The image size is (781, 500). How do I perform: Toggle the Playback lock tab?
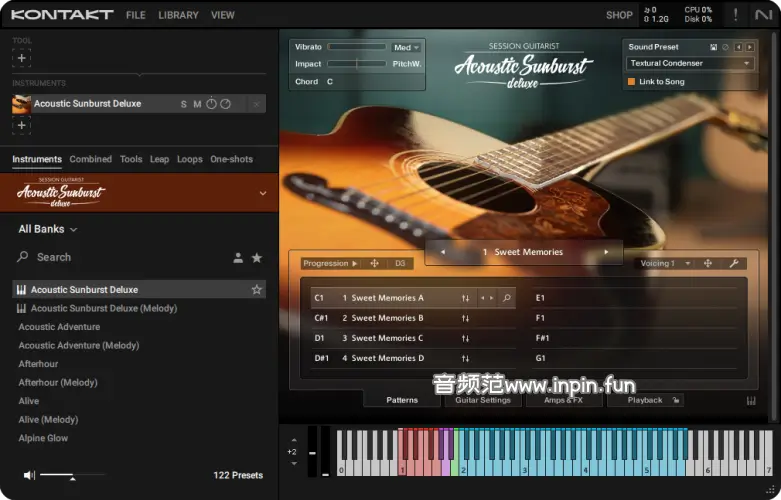pos(653,400)
